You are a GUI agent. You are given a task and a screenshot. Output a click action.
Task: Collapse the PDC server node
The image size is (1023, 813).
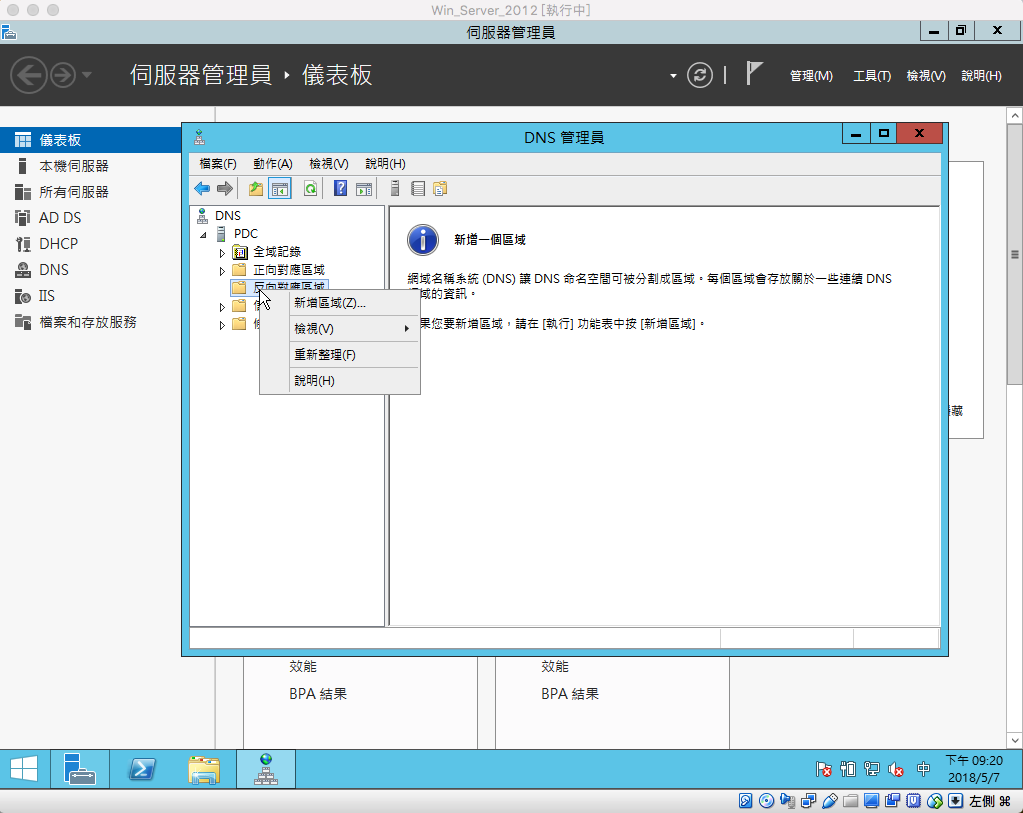[x=203, y=234]
